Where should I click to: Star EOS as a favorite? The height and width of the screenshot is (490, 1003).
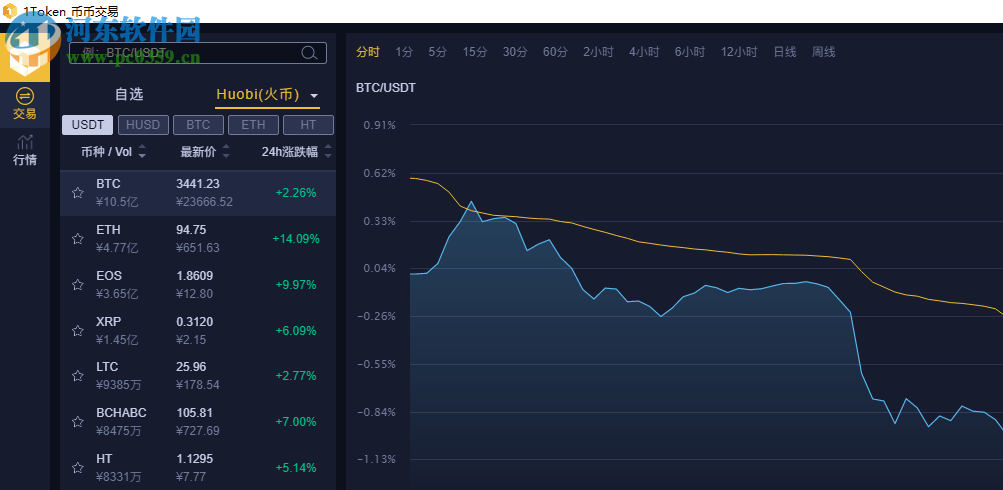pos(77,285)
